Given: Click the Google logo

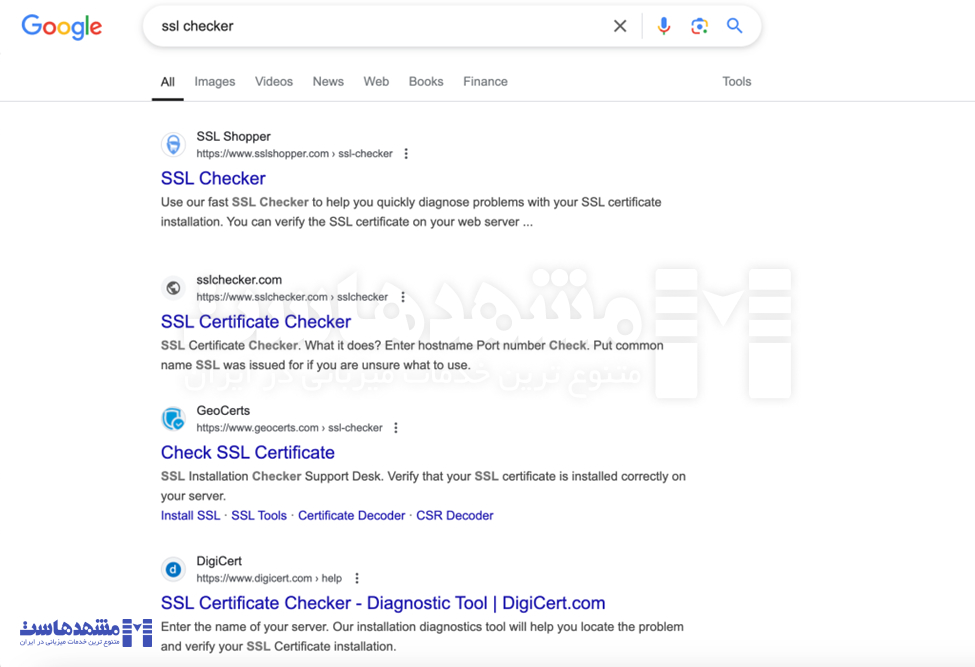Looking at the screenshot, I should (x=62, y=27).
